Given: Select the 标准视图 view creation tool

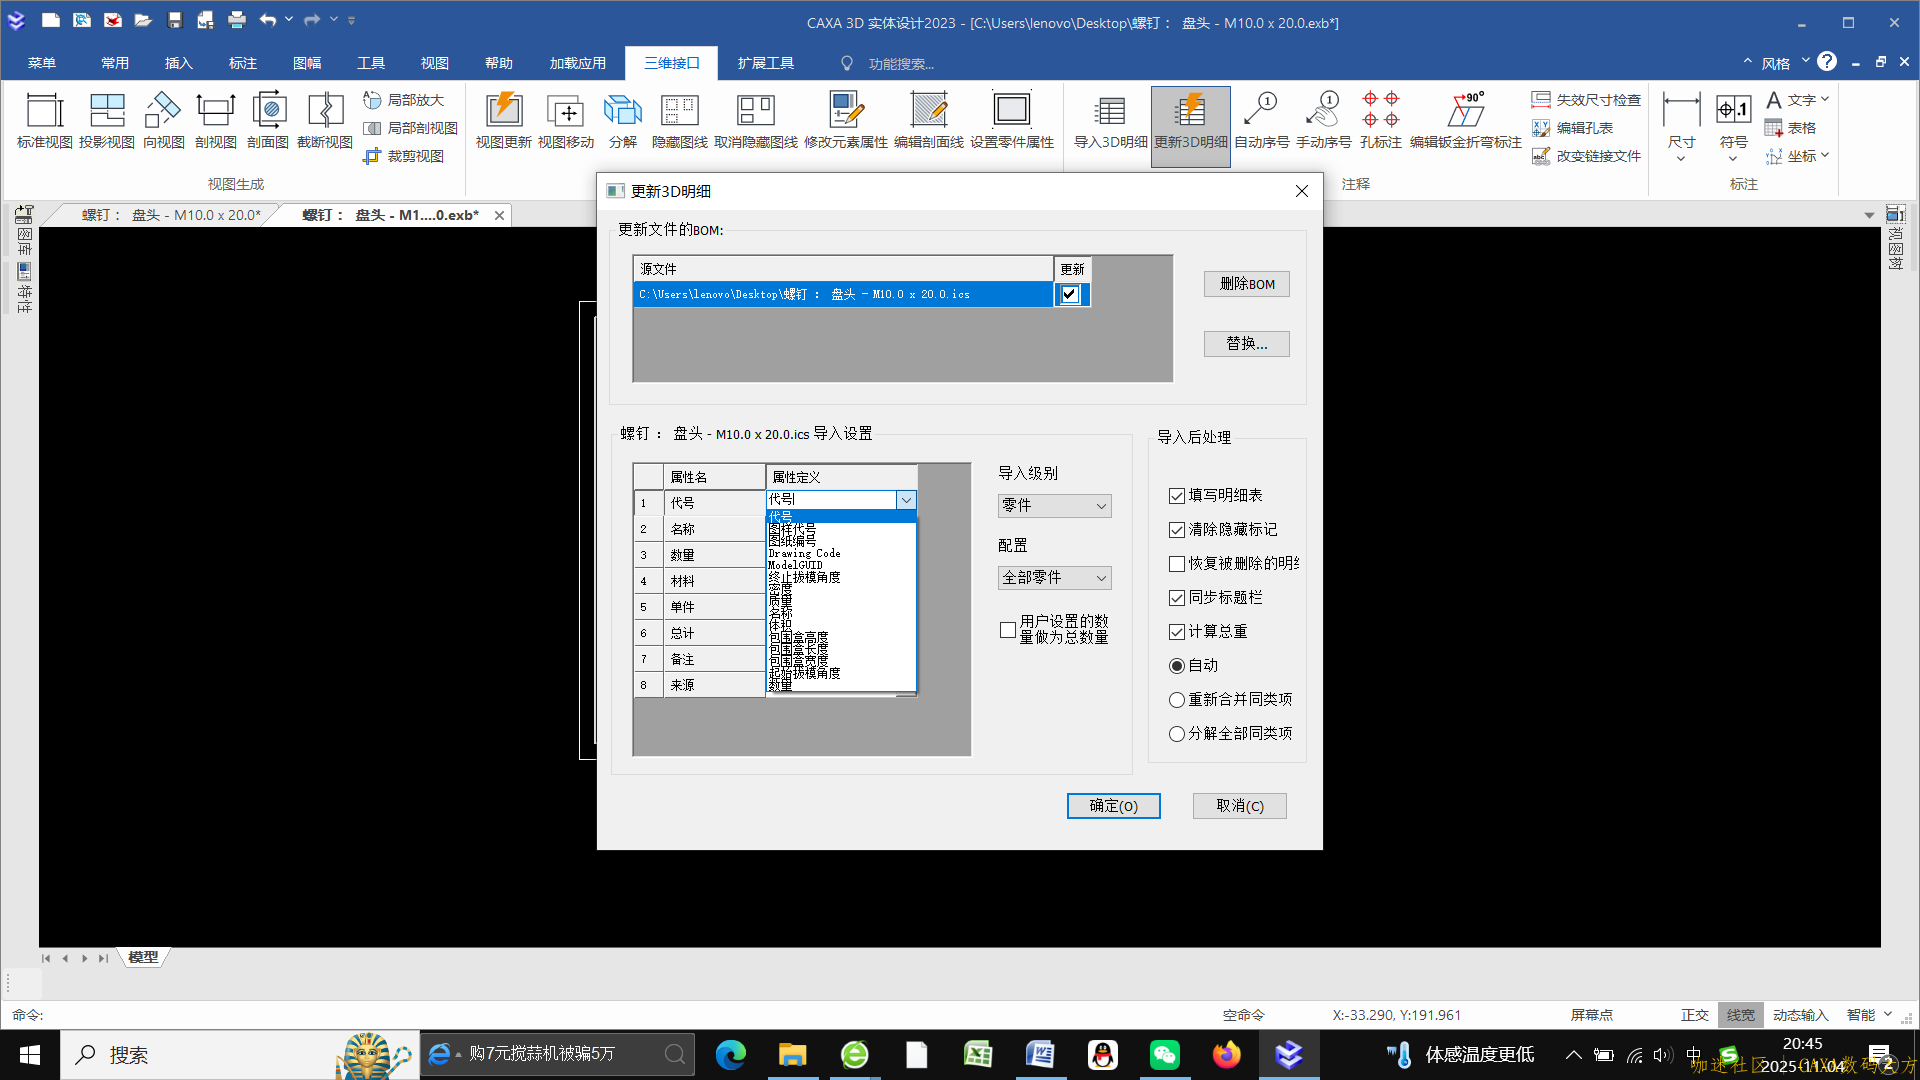Looking at the screenshot, I should click(42, 120).
